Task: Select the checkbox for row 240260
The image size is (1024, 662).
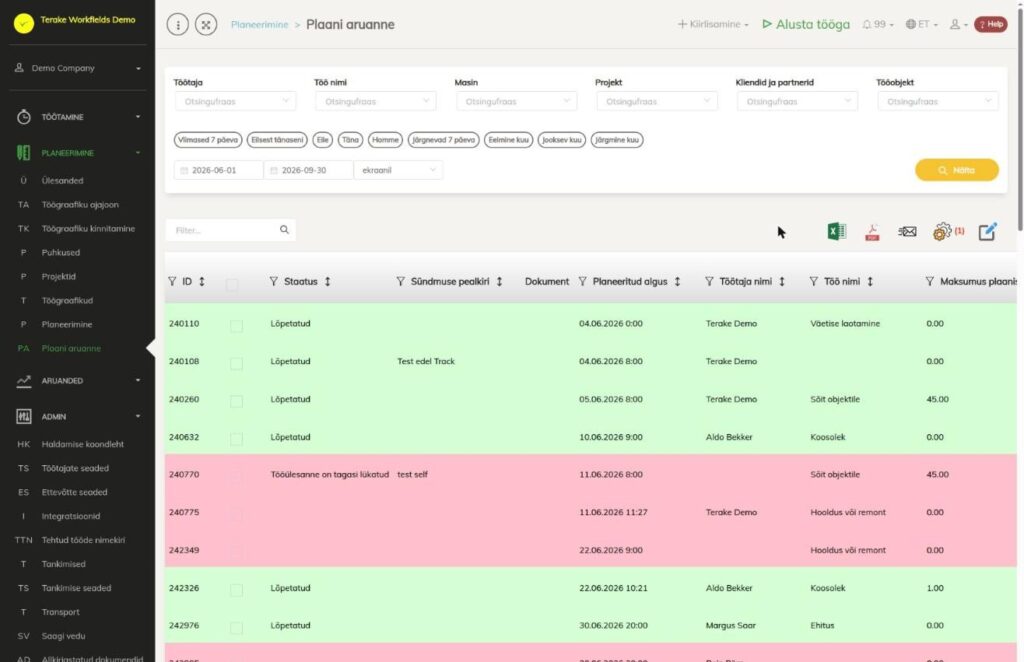Action: [x=236, y=402]
